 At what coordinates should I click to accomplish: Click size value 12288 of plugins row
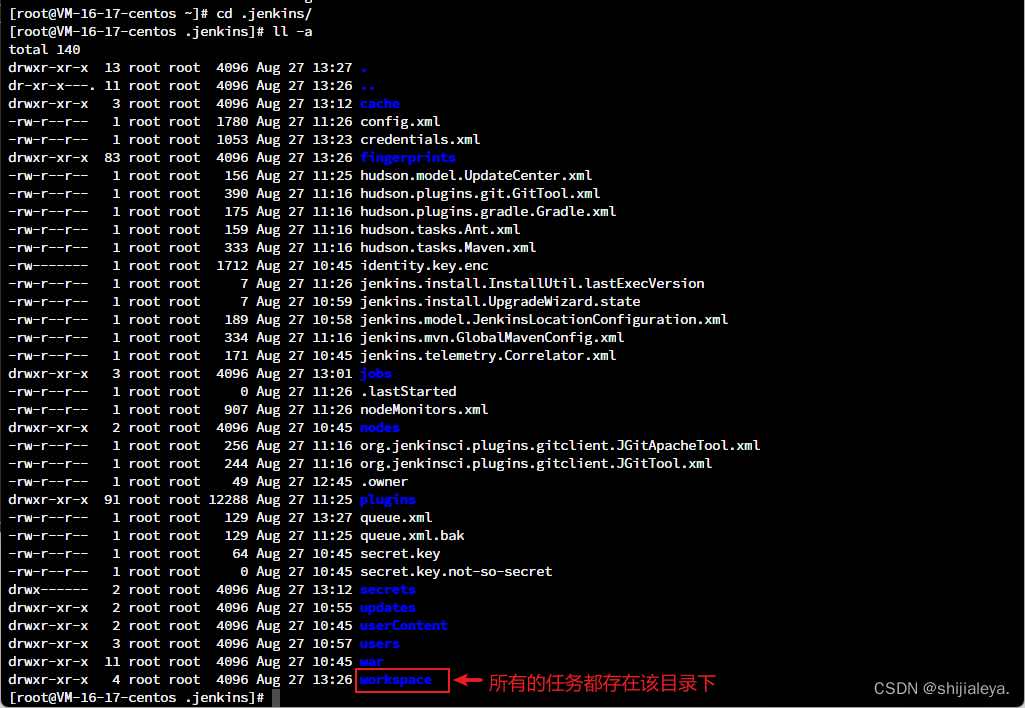[x=228, y=499]
